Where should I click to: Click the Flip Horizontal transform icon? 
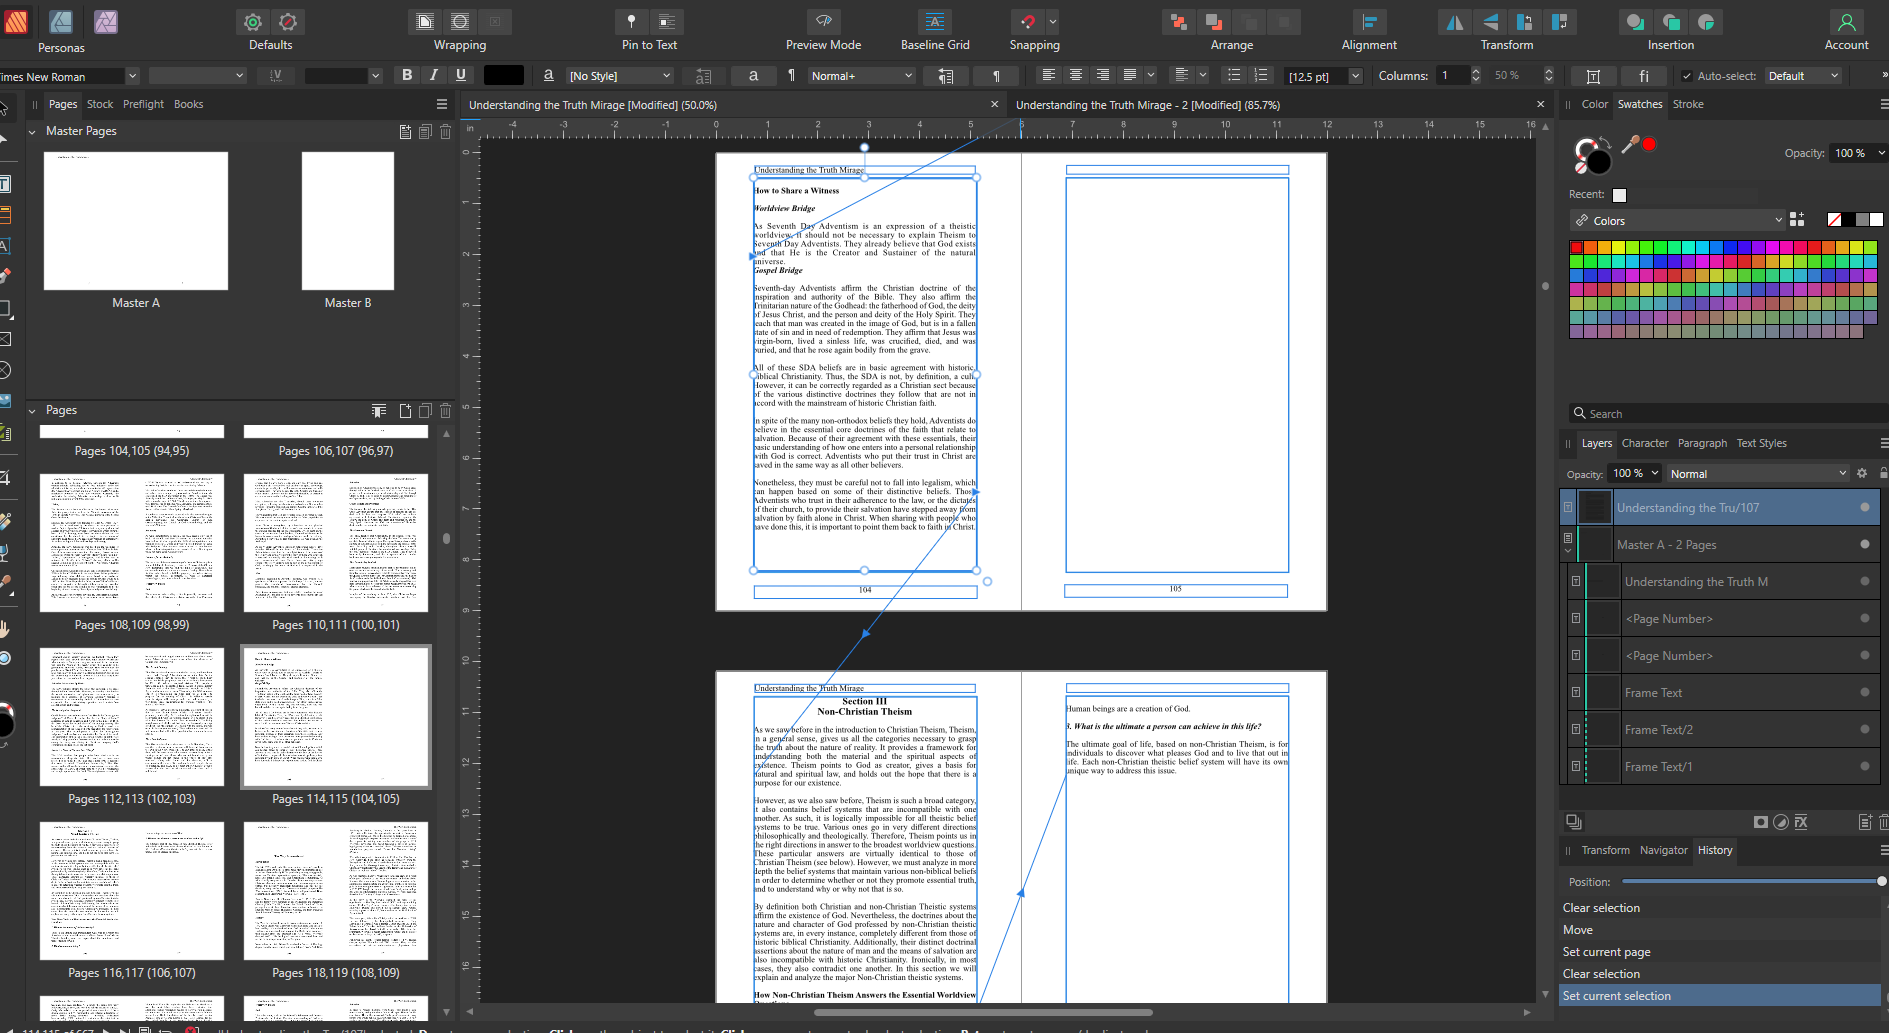[x=1455, y=22]
